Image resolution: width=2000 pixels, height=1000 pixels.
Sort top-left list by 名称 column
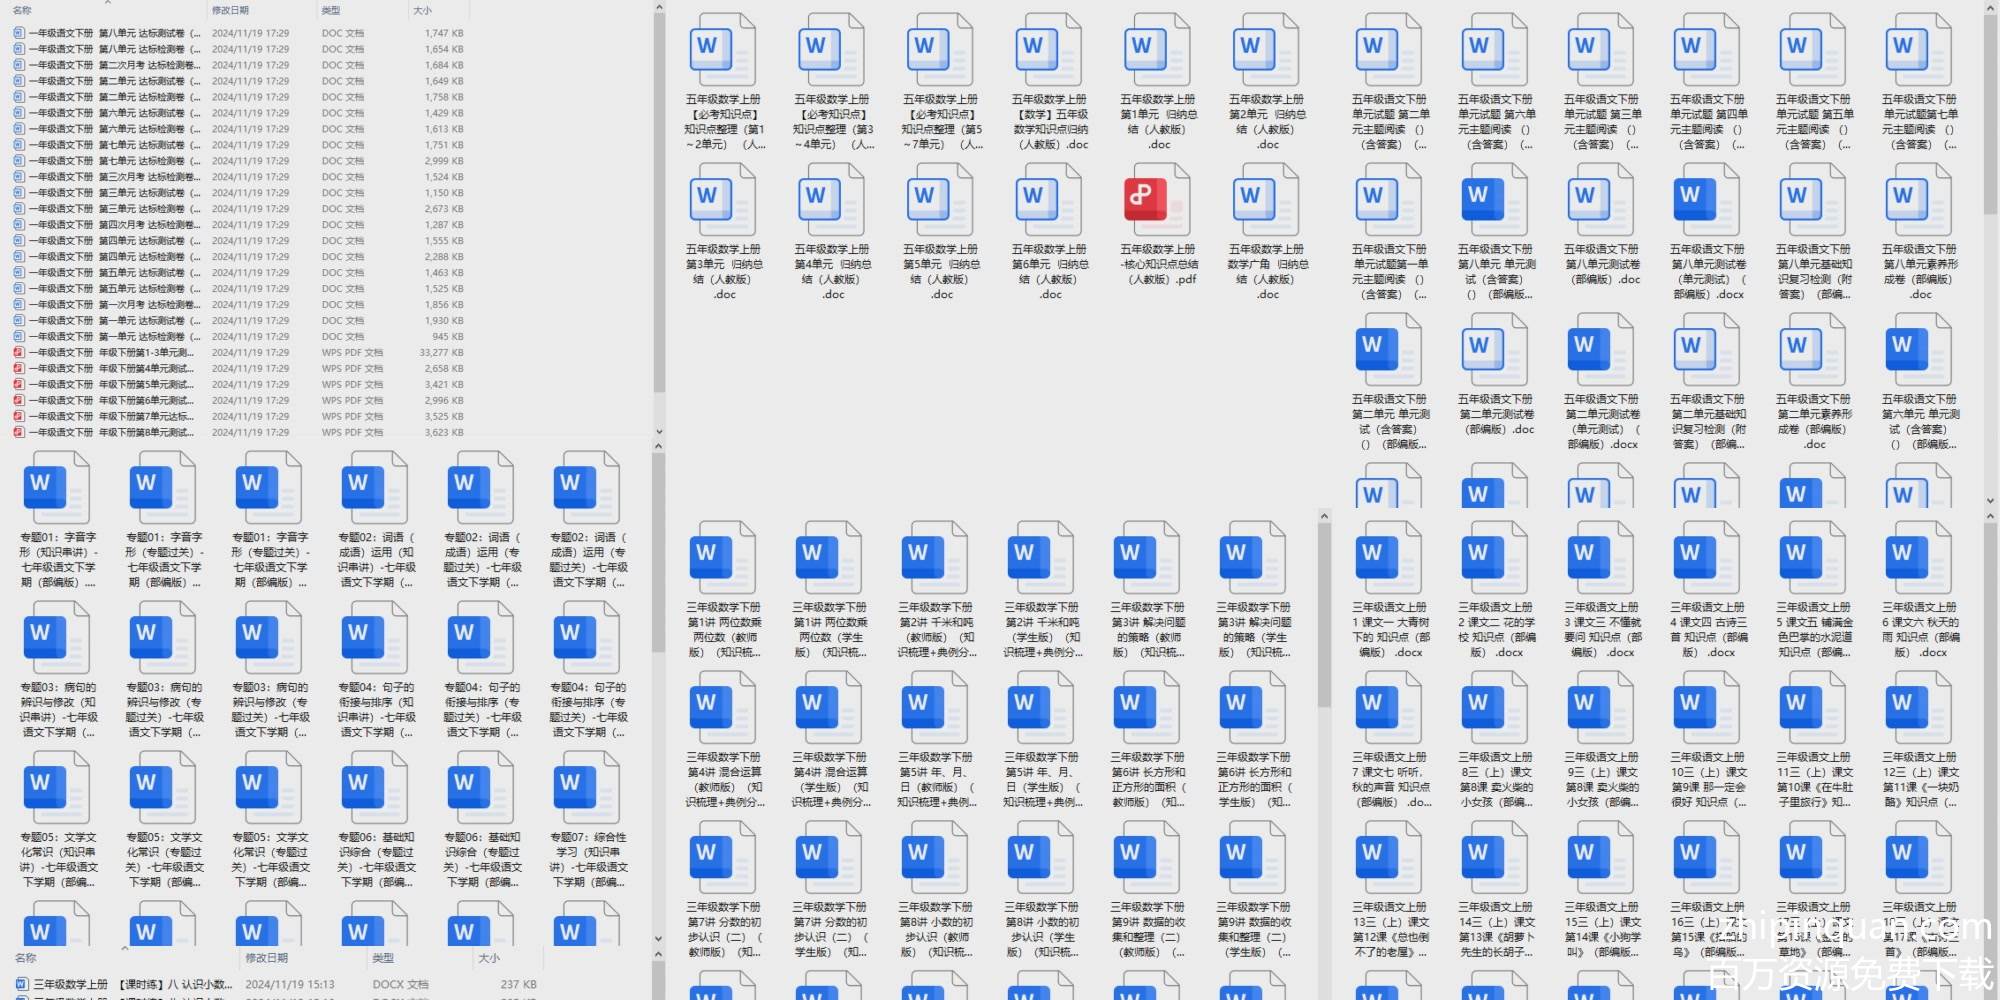(x=23, y=10)
